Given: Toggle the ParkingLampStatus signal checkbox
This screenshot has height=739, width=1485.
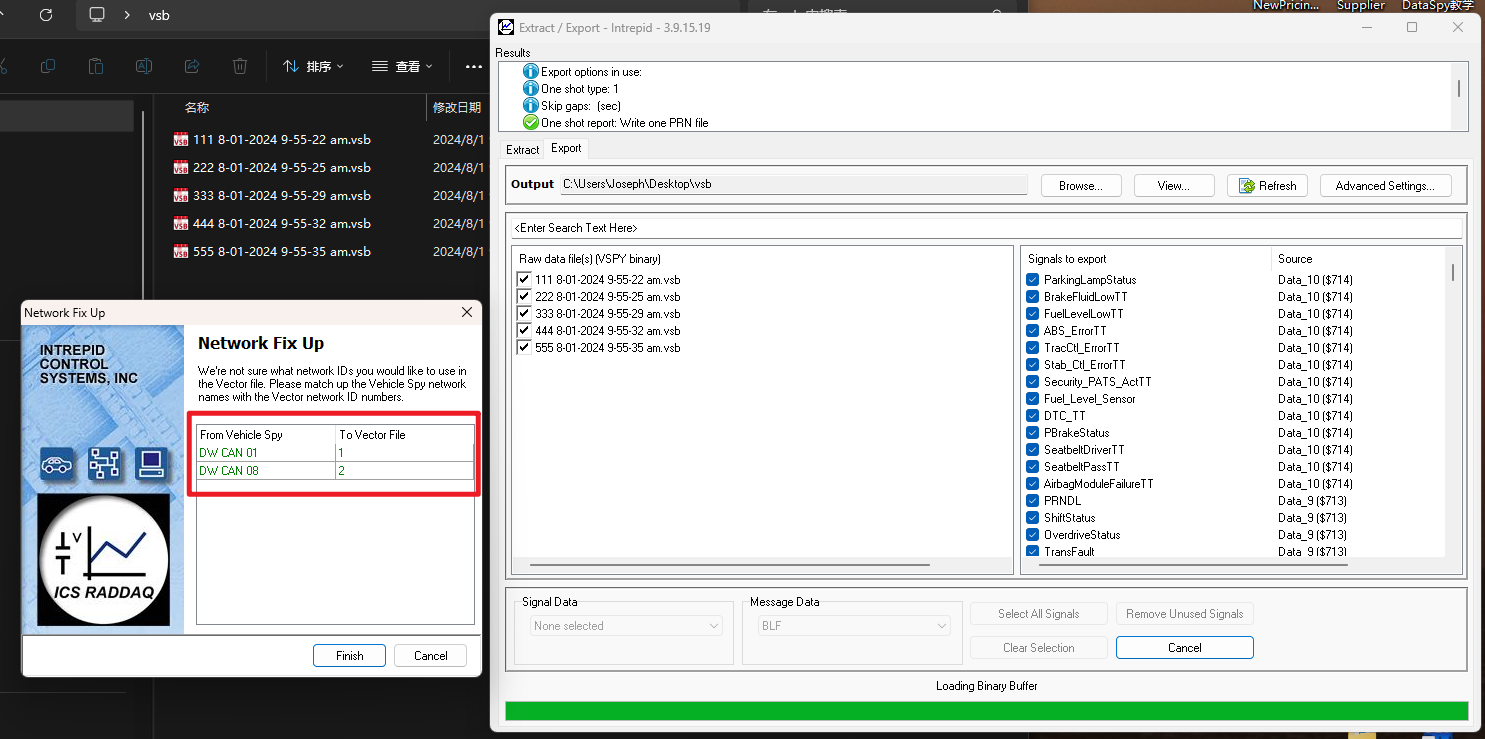Looking at the screenshot, I should (x=1033, y=280).
